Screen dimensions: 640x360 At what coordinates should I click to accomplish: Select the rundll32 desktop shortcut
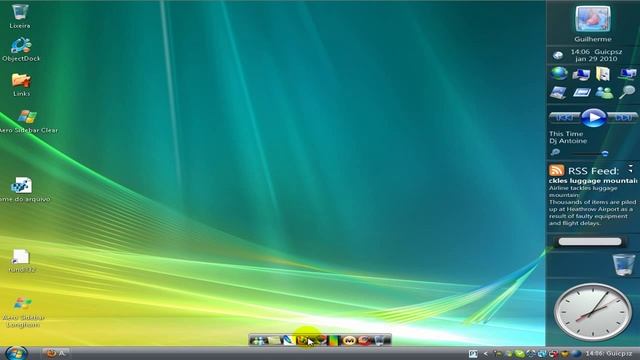click(21, 261)
